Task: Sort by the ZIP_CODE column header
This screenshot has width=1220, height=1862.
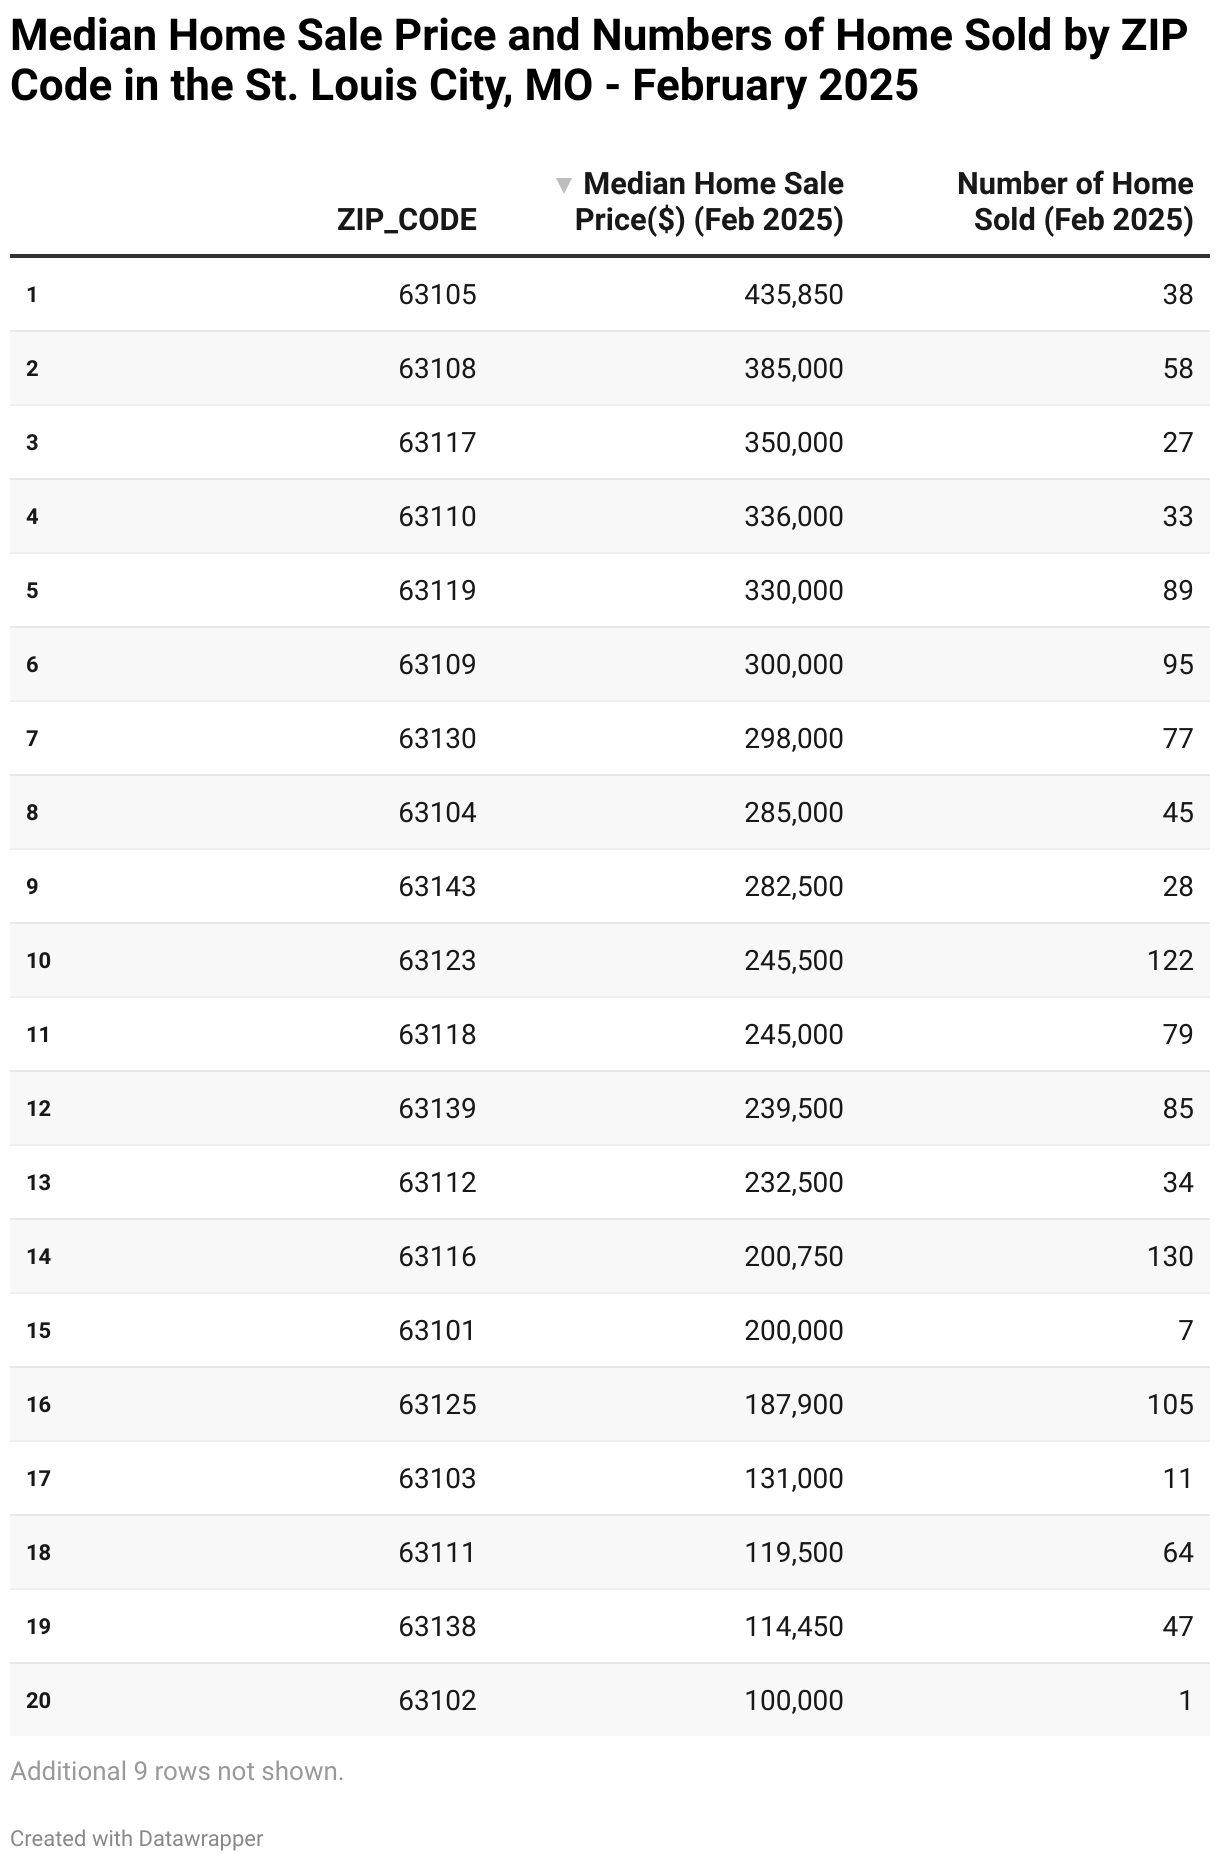Action: click(x=406, y=219)
